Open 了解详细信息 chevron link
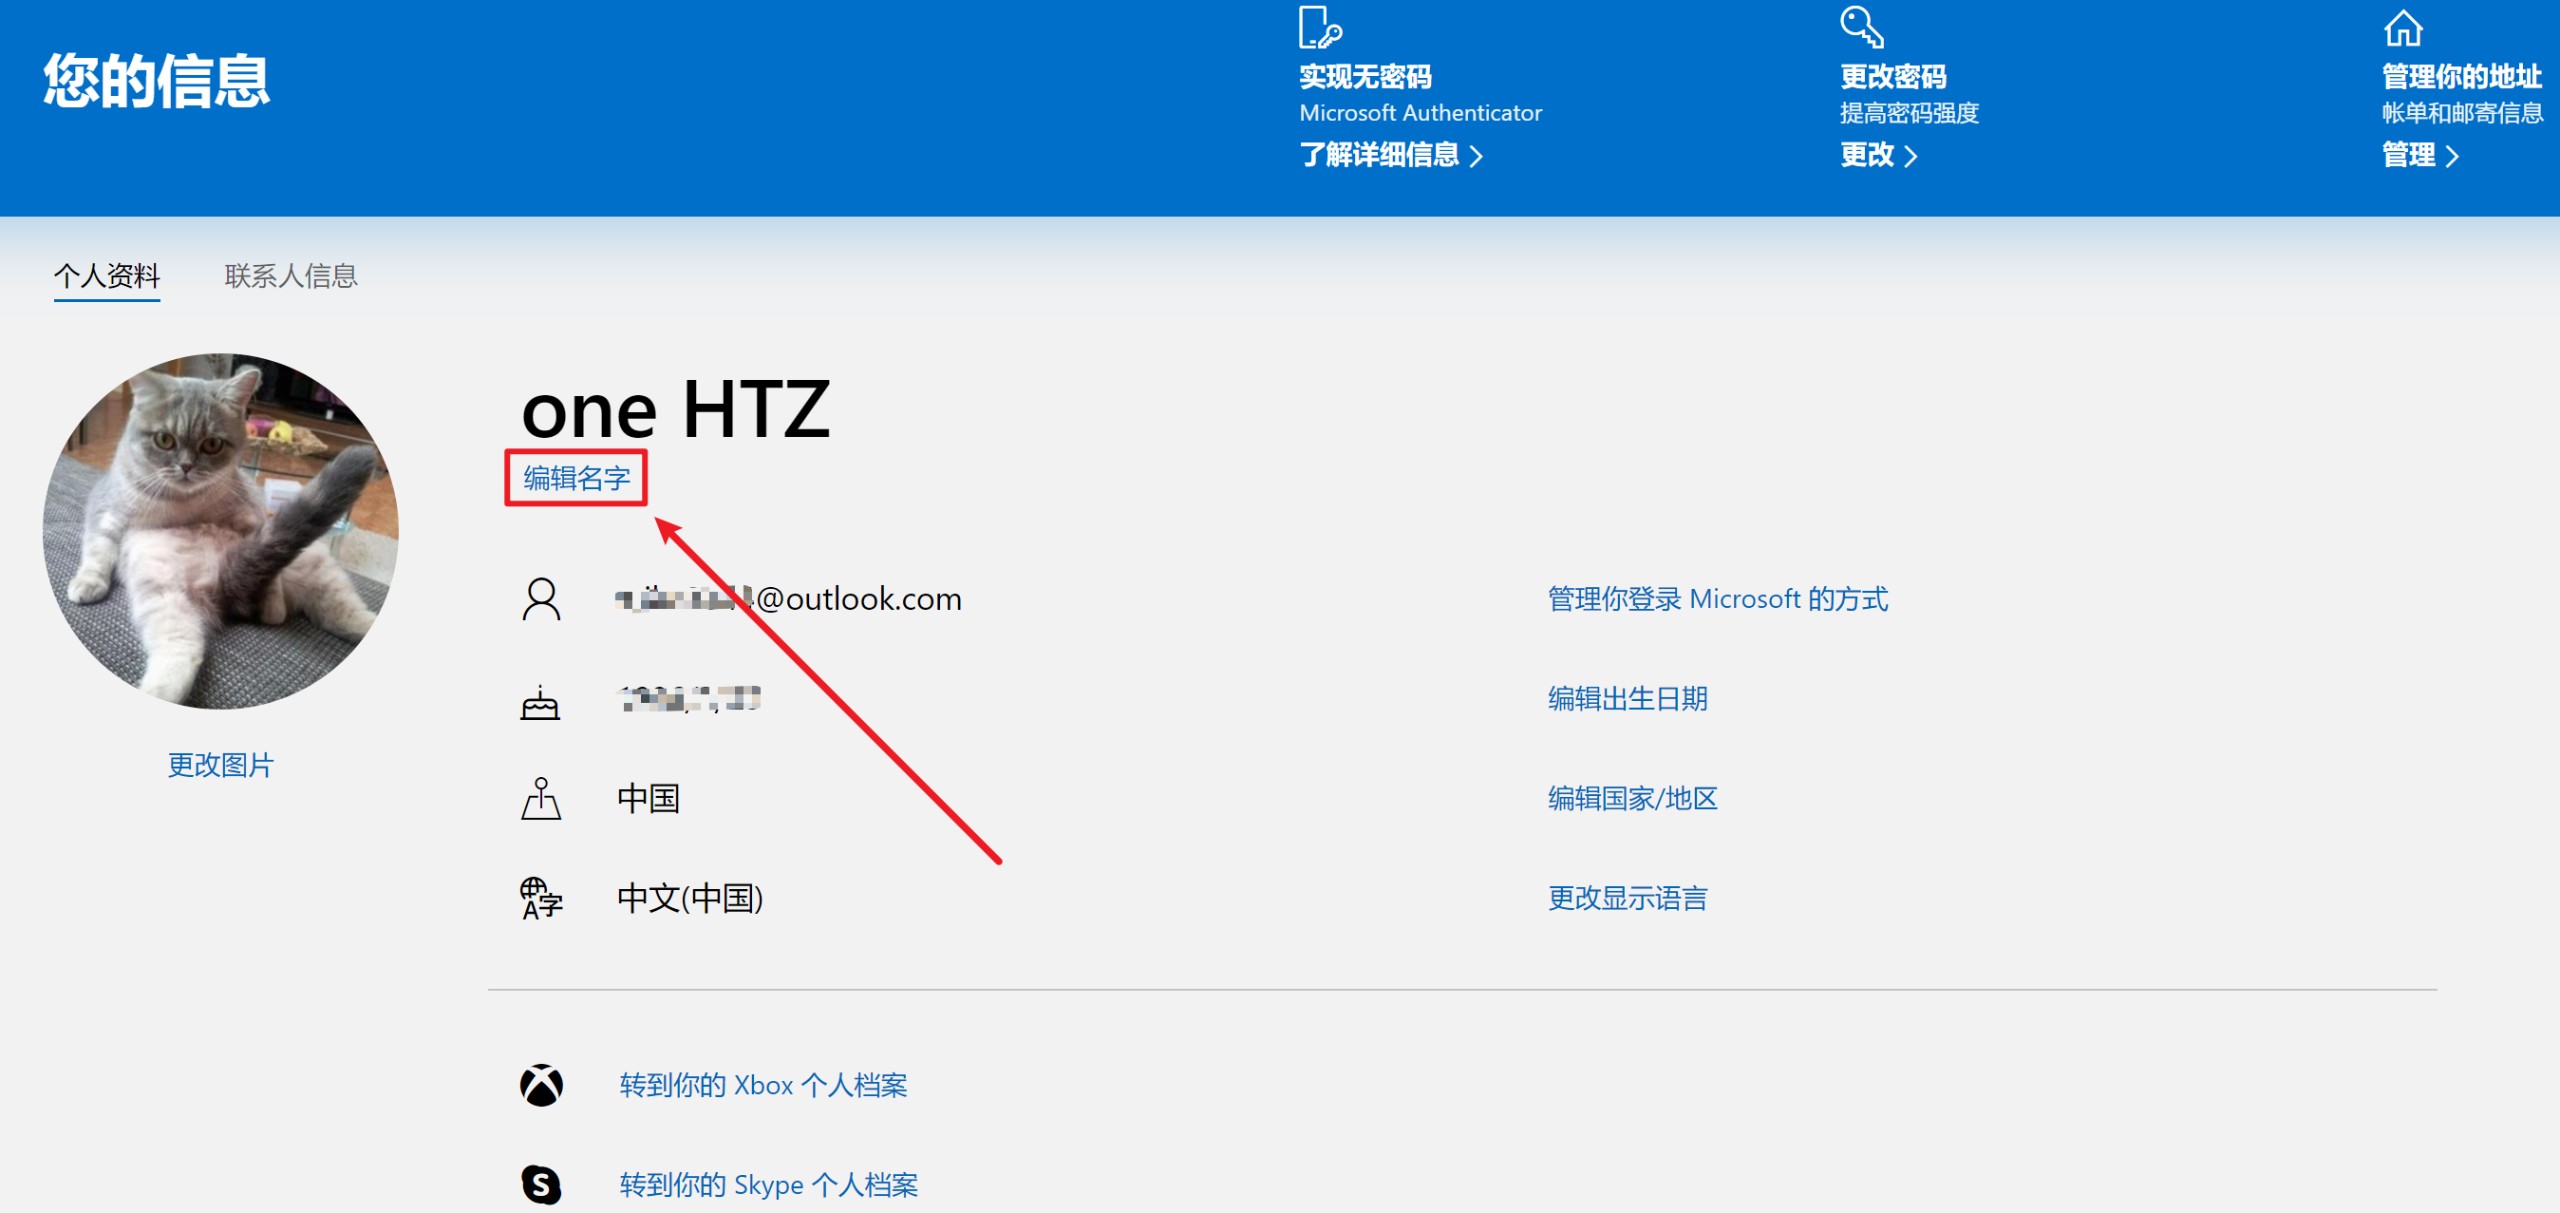2560x1213 pixels. click(x=1391, y=155)
